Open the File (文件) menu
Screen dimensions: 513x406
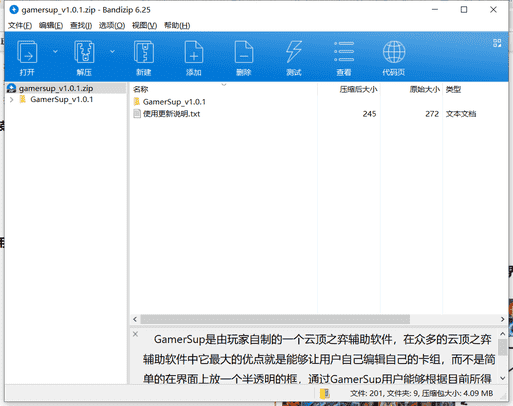pos(20,25)
